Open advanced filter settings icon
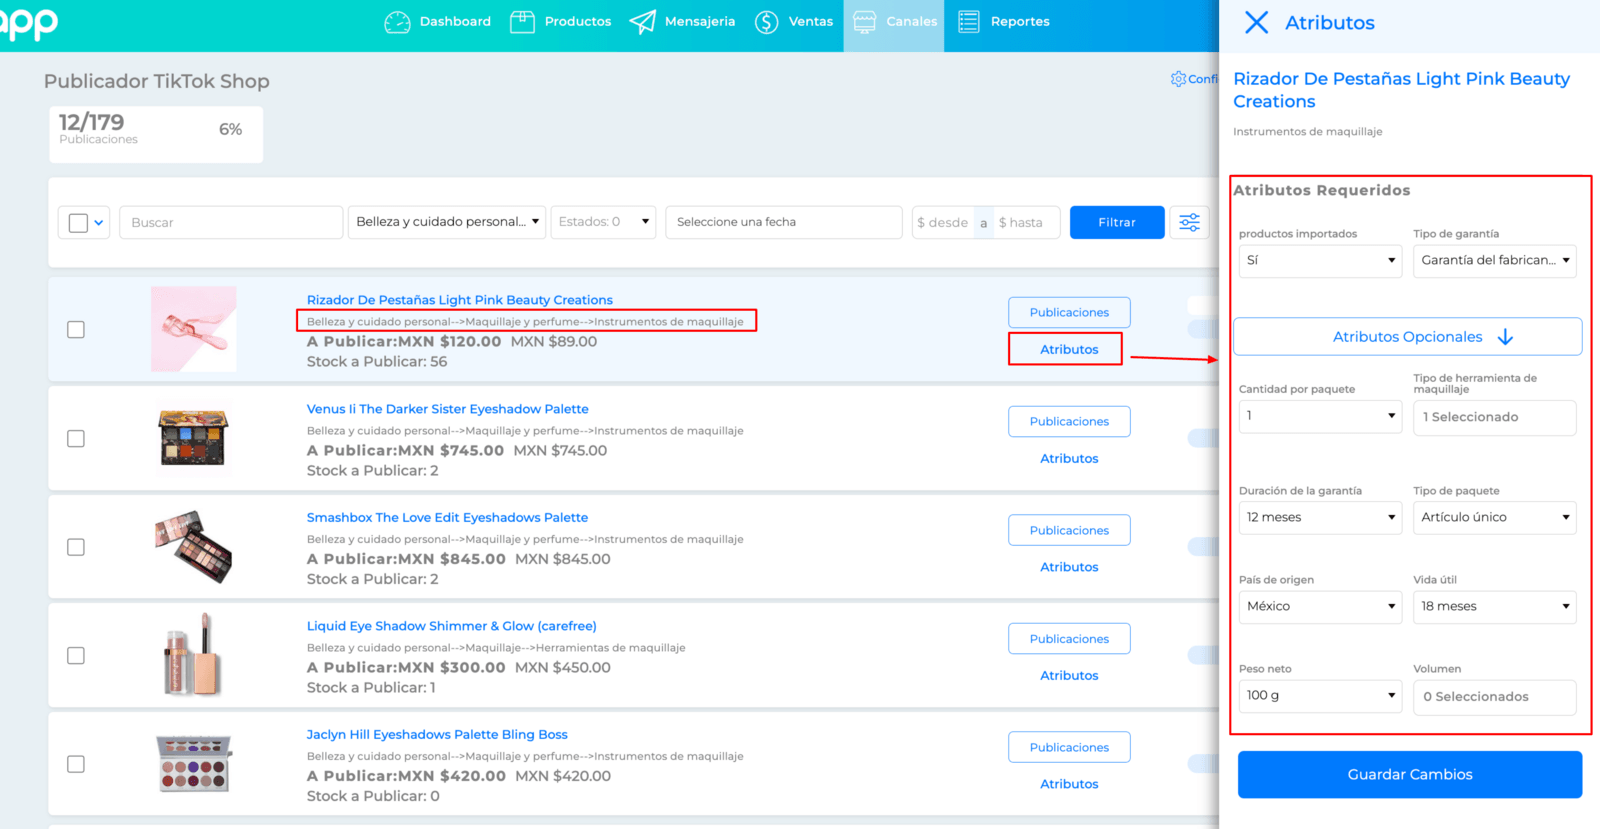This screenshot has width=1600, height=829. (1190, 222)
